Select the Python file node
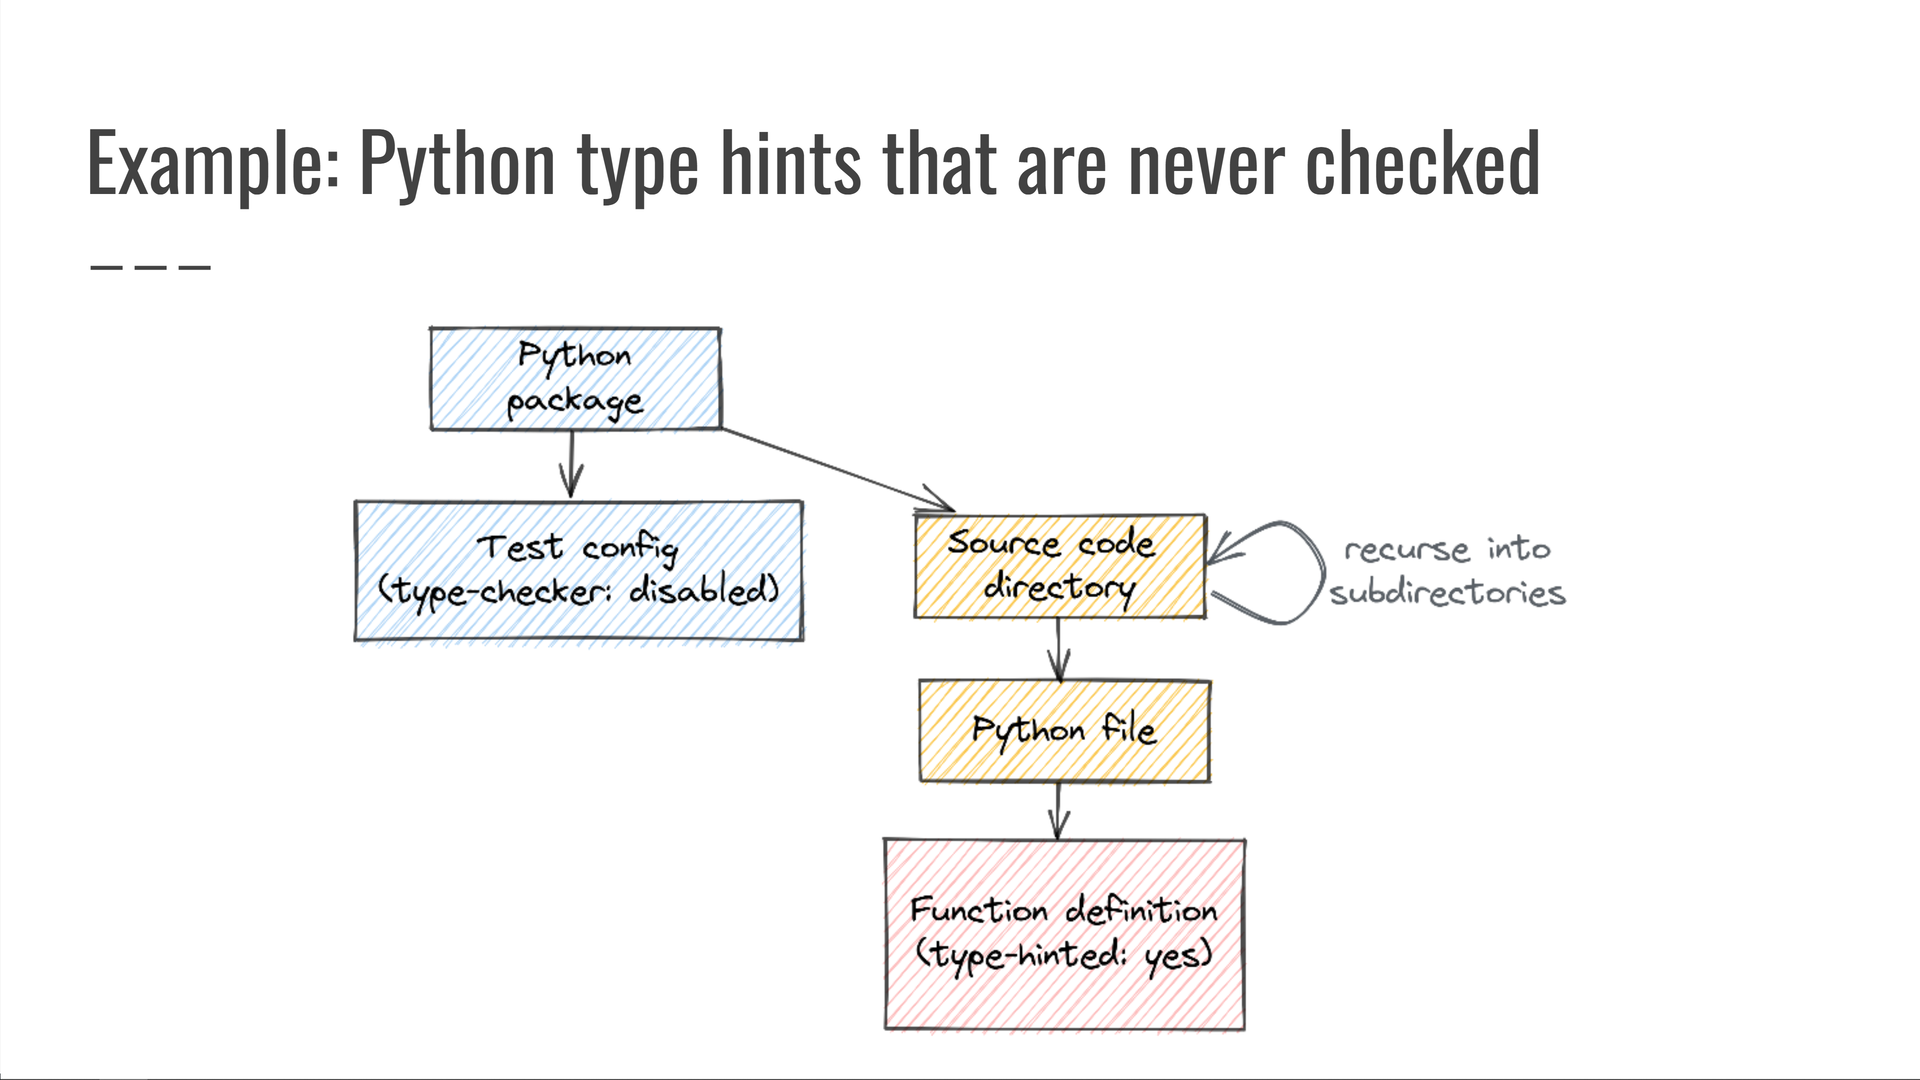 pos(1064,729)
